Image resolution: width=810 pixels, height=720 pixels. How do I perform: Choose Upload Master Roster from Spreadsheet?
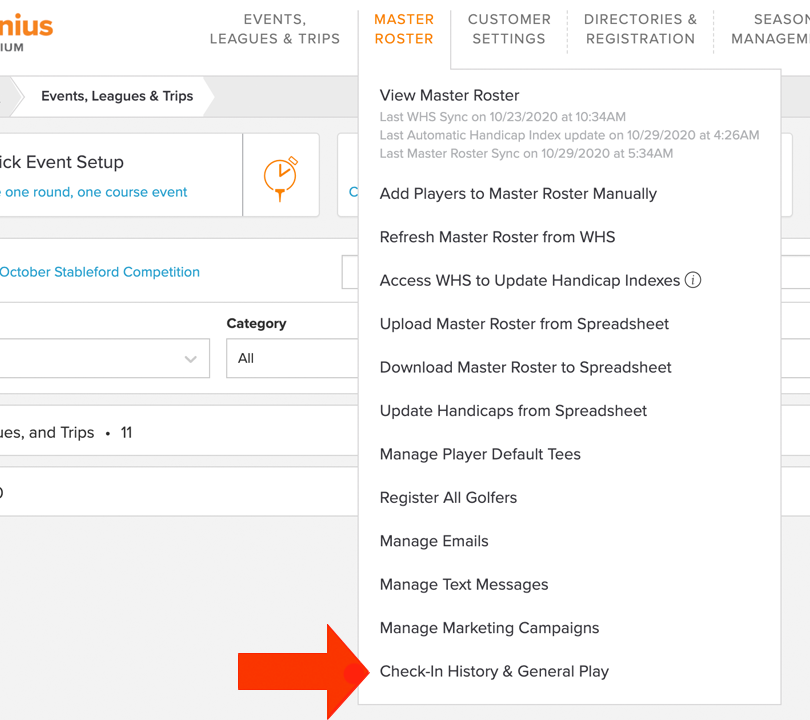pyautogui.click(x=524, y=324)
